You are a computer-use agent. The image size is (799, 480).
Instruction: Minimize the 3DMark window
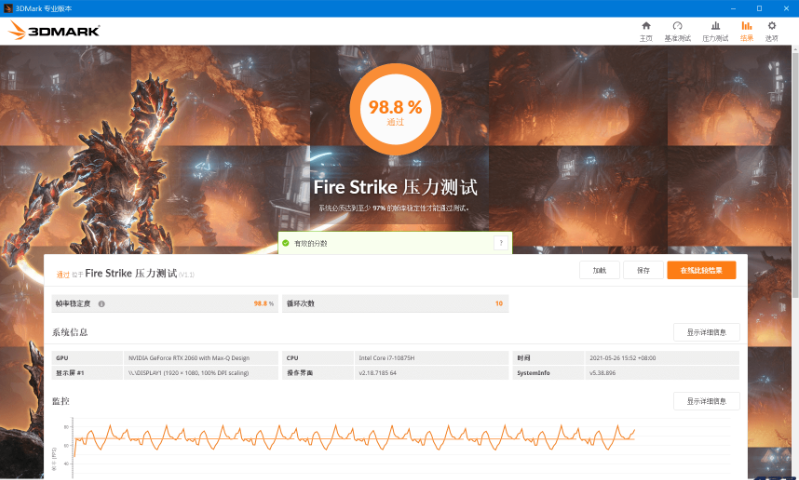733,8
